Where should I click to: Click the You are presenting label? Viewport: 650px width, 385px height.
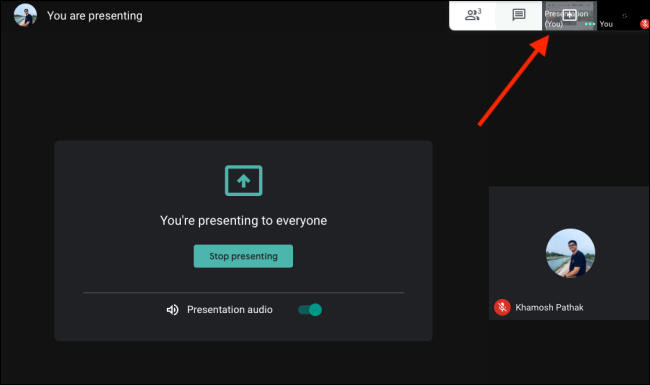point(95,16)
